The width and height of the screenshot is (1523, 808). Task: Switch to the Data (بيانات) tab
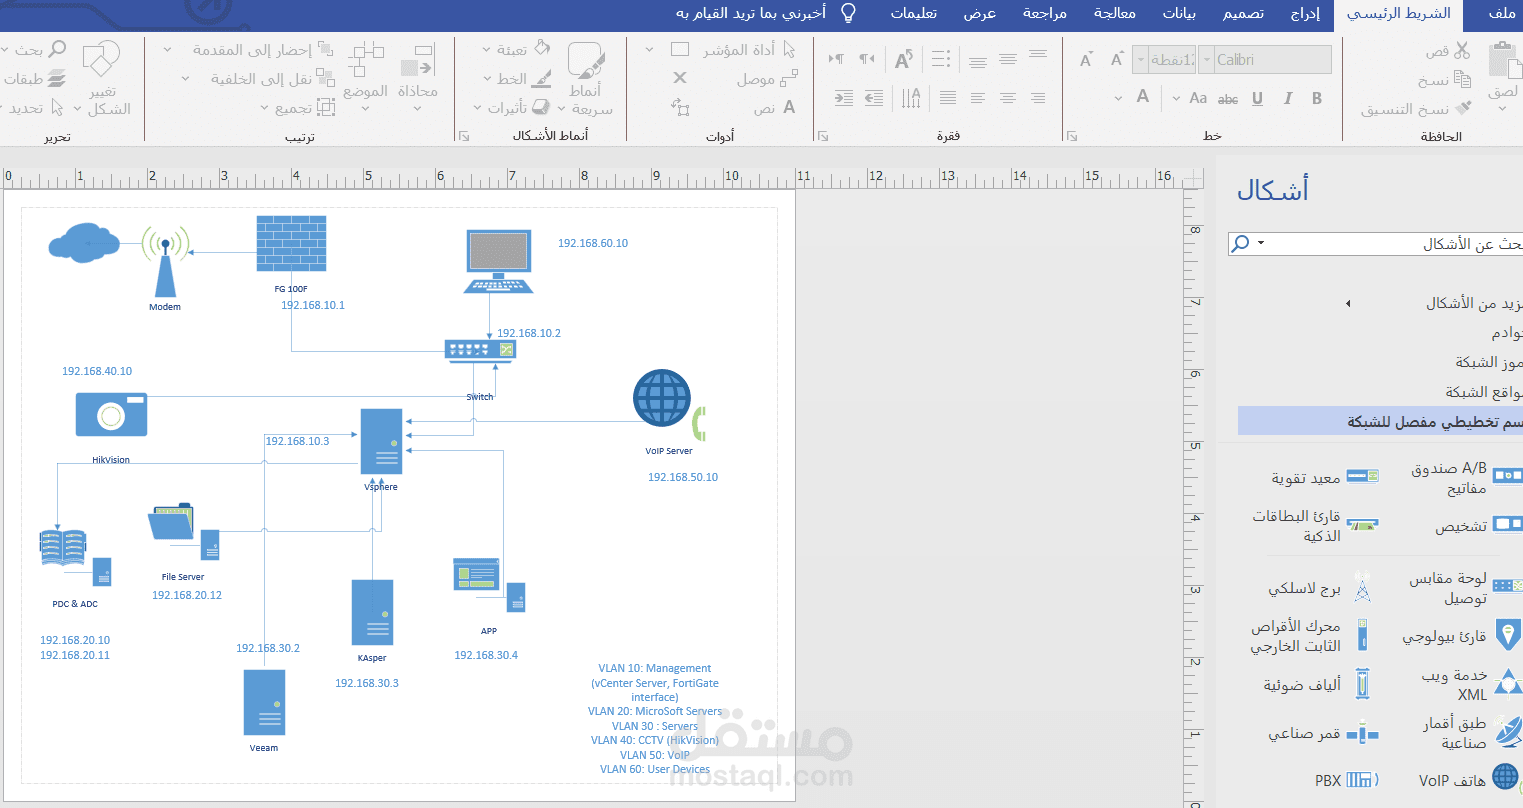pyautogui.click(x=1179, y=13)
